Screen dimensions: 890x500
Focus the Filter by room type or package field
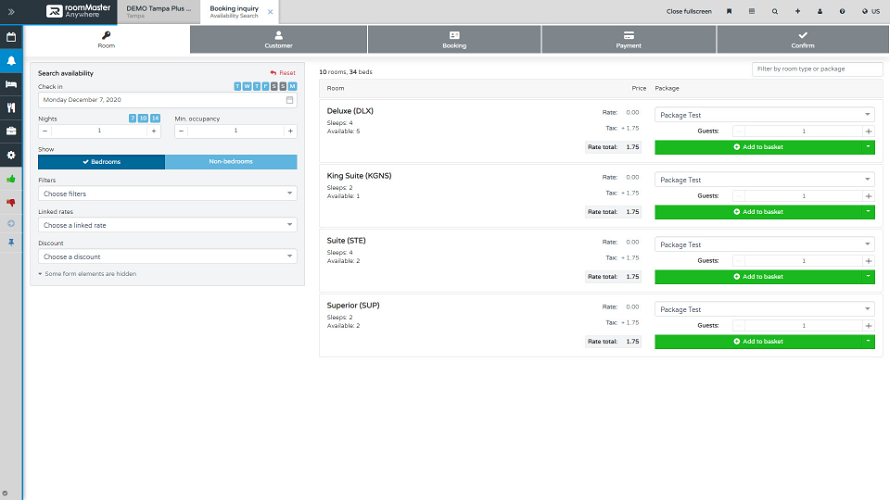coord(817,69)
